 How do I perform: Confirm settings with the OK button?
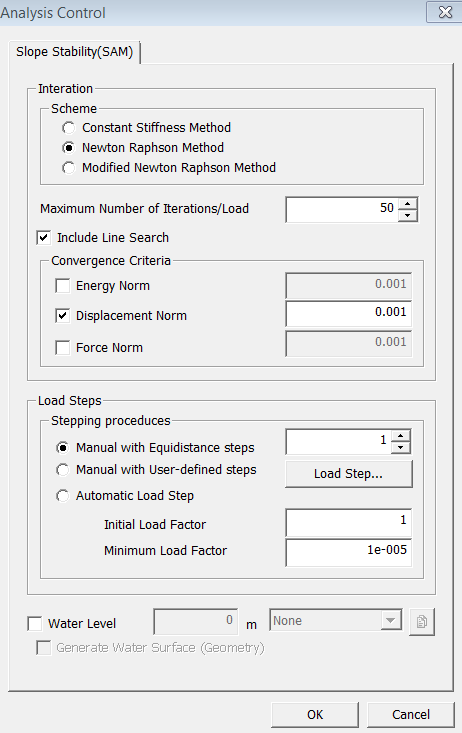(315, 714)
